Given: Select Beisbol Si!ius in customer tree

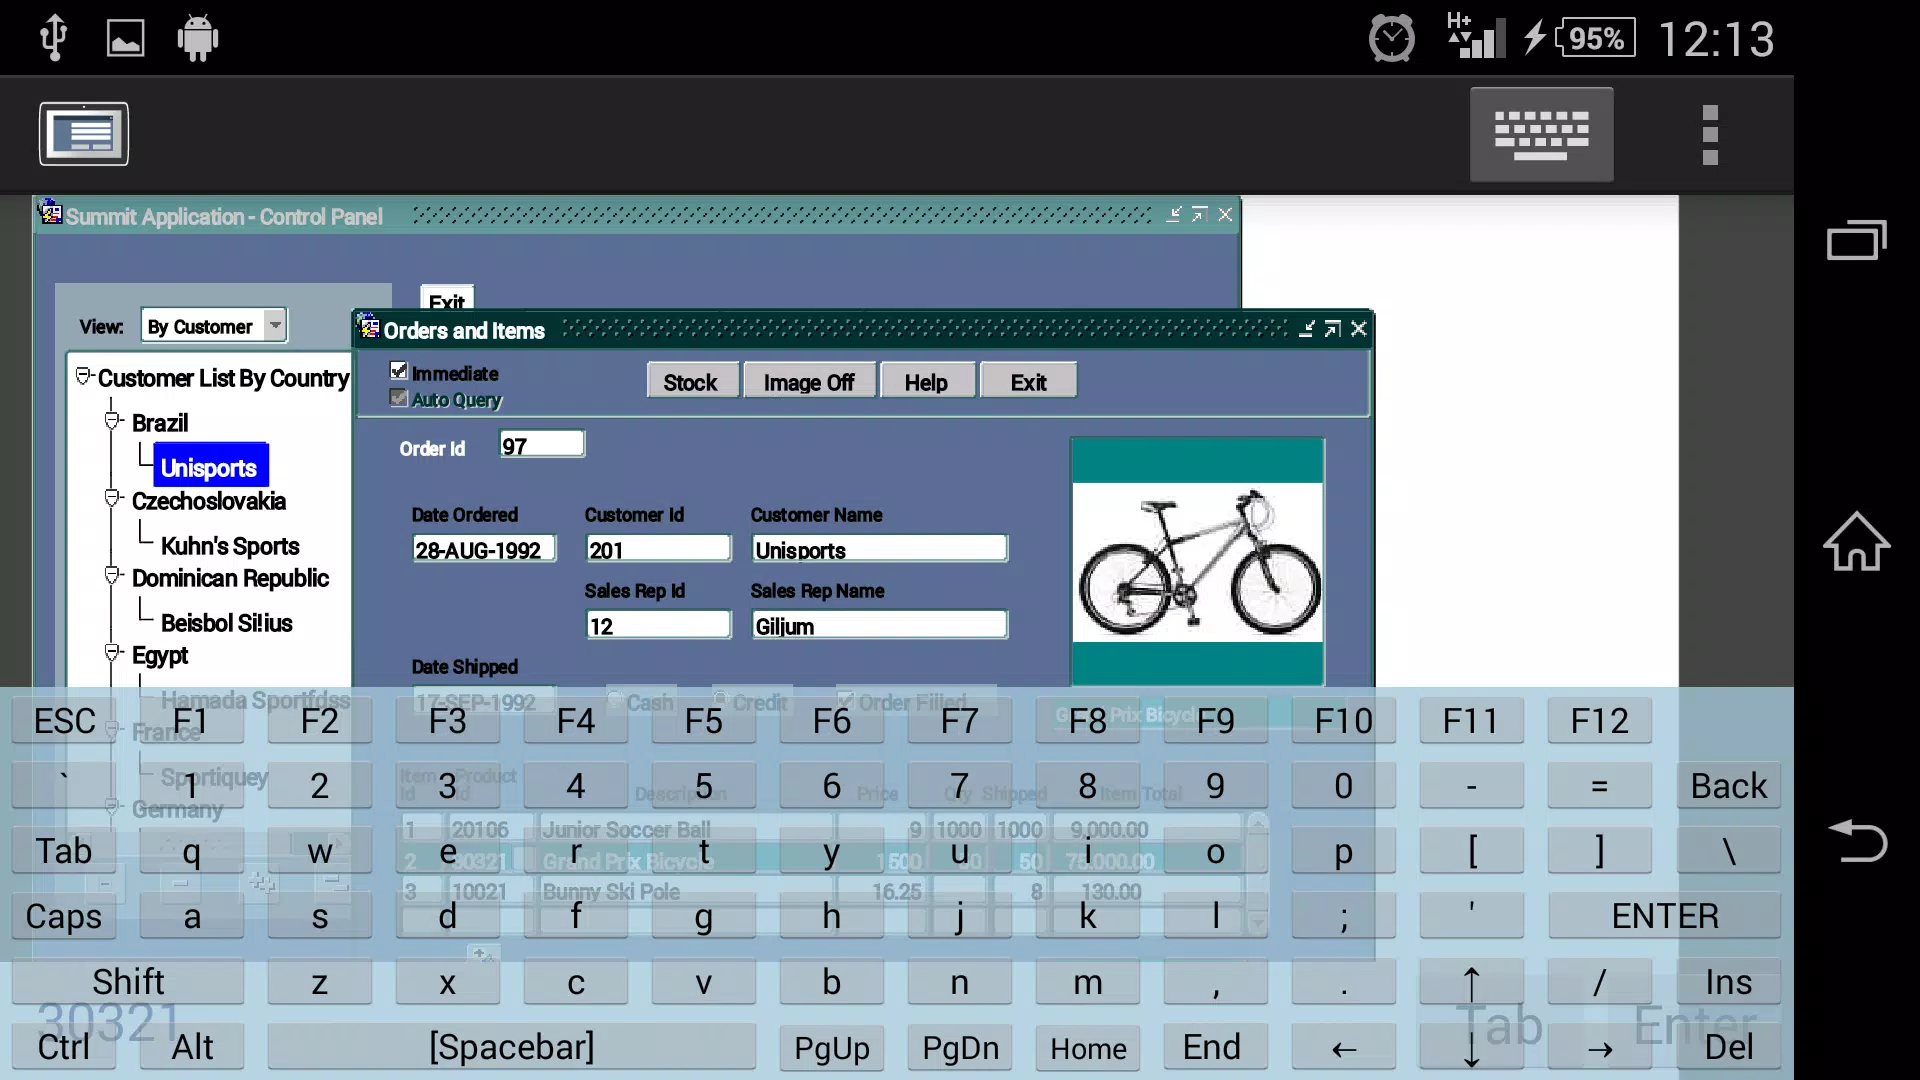Looking at the screenshot, I should click(227, 623).
